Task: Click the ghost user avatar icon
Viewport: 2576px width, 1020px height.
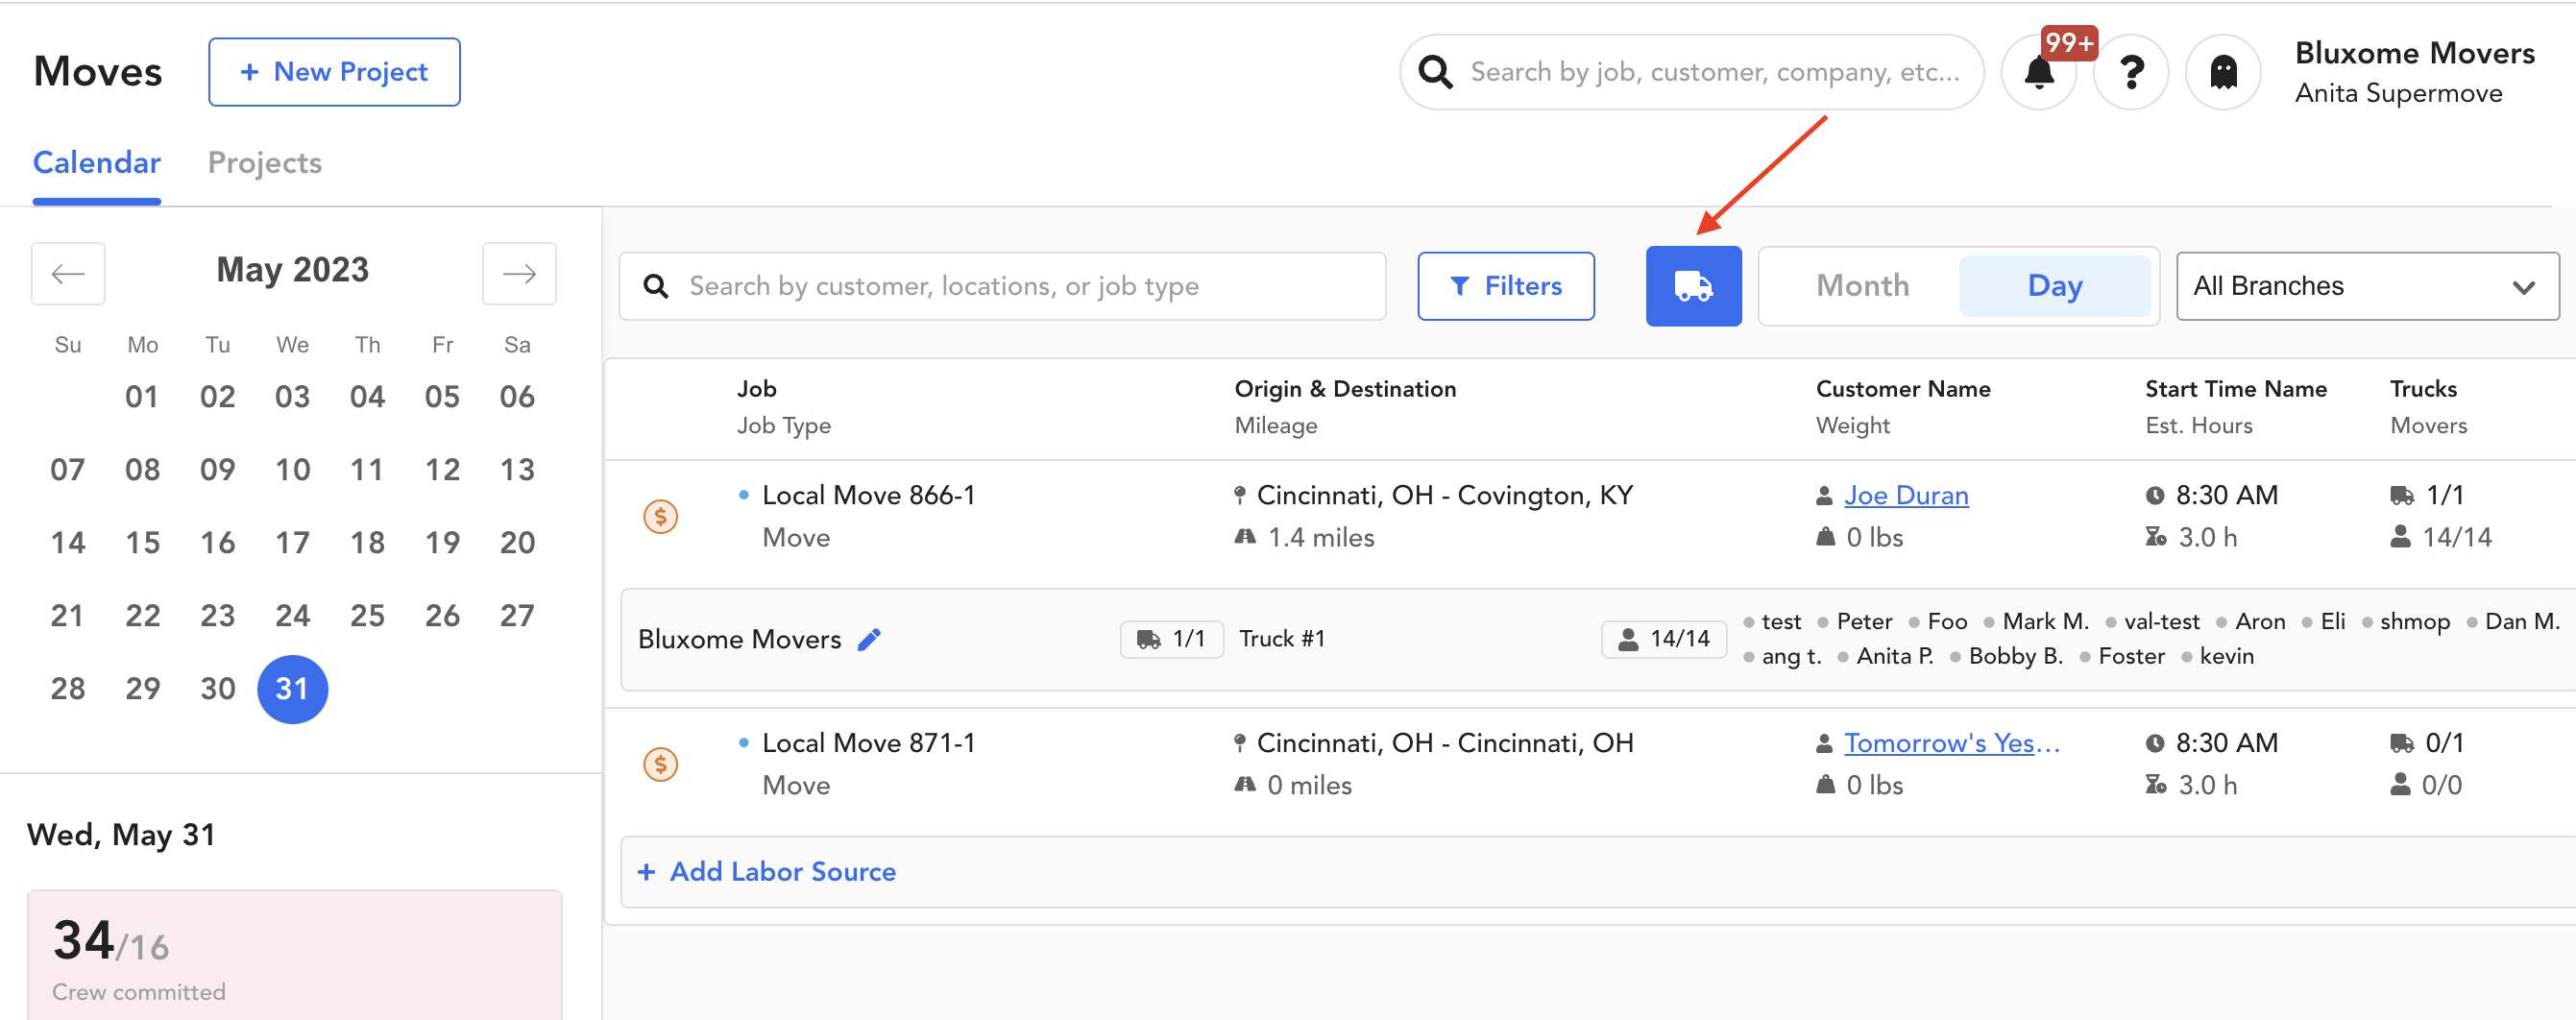Action: [x=2222, y=72]
